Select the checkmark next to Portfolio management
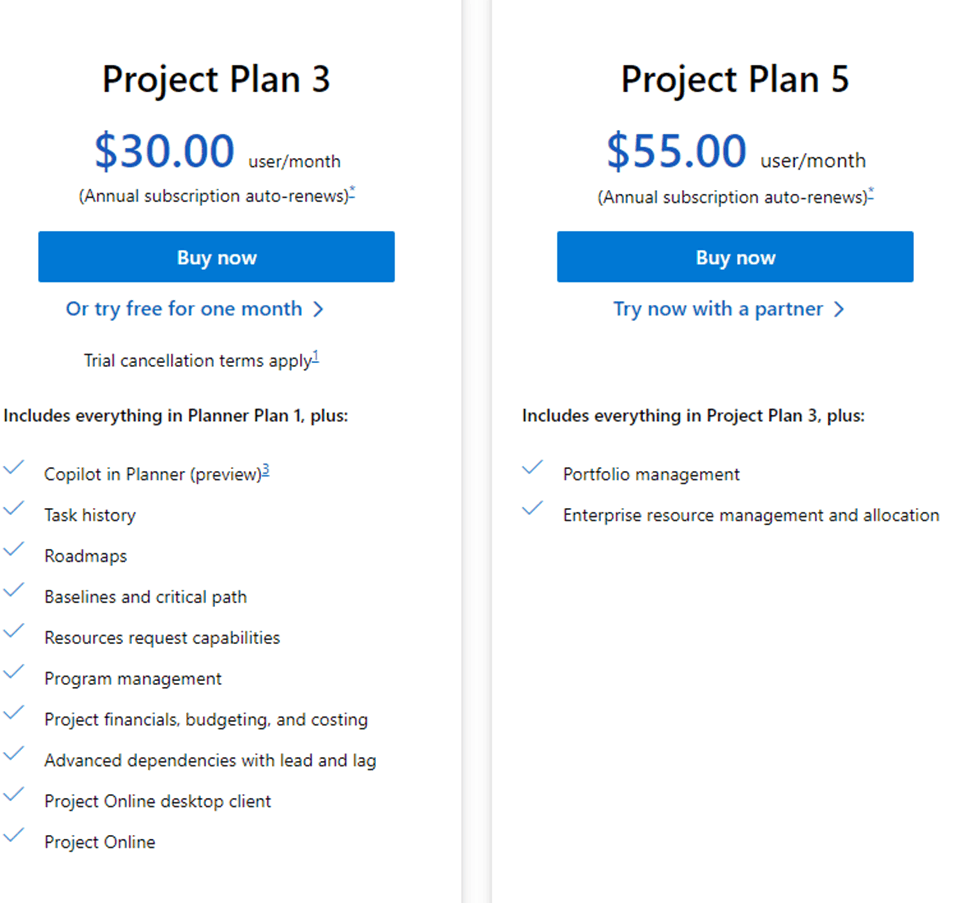Viewport: 975px width, 903px height. coord(532,466)
